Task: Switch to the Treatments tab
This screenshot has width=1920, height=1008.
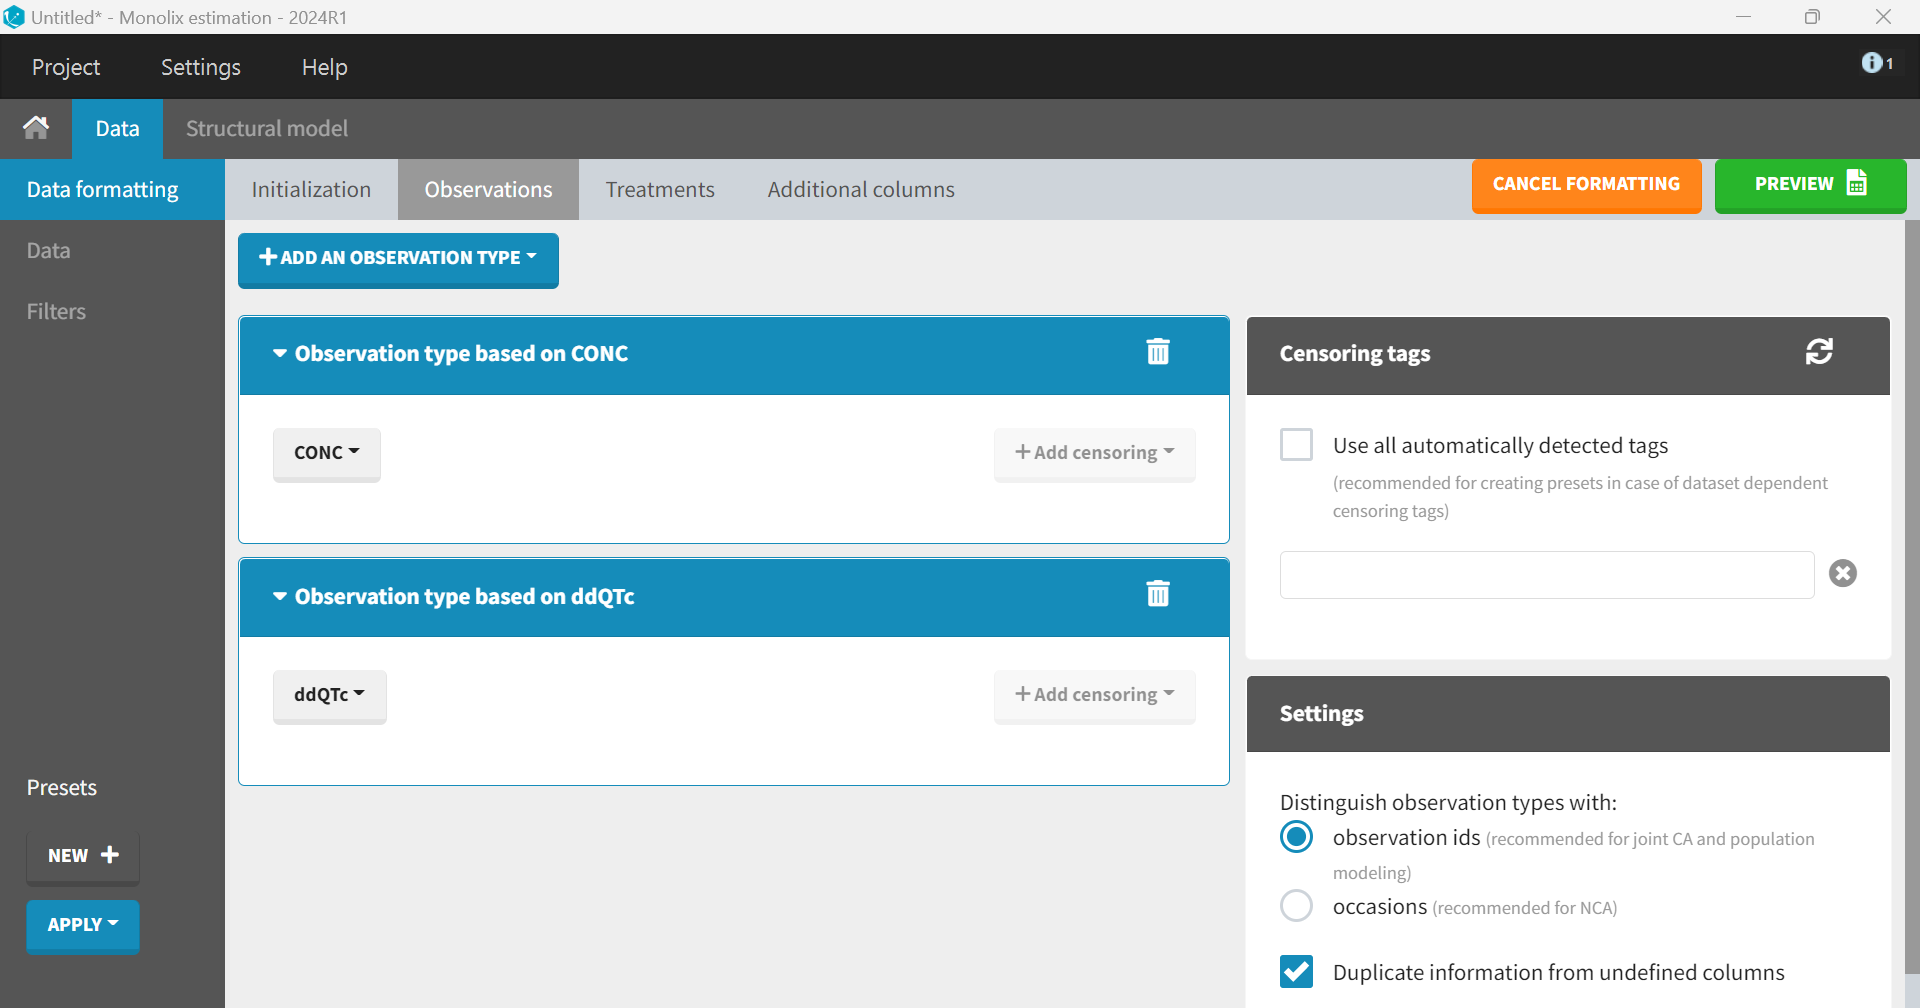Action: click(660, 190)
